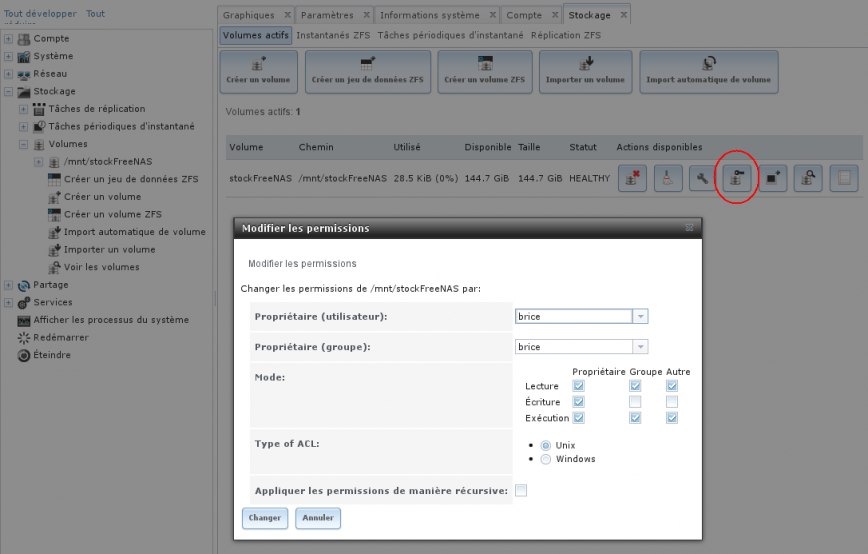This screenshot has width=868, height=554.
Task: Open the Instantanés ZFS sub-tab
Action: coord(333,35)
